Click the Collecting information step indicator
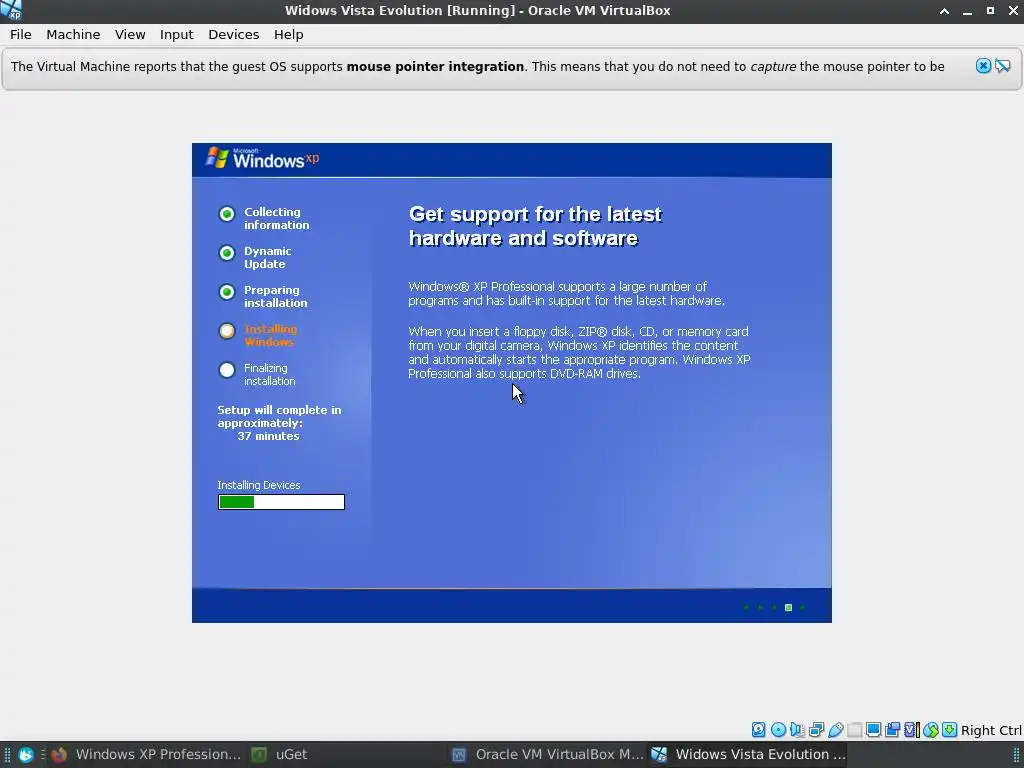This screenshot has width=1024, height=768. (227, 214)
